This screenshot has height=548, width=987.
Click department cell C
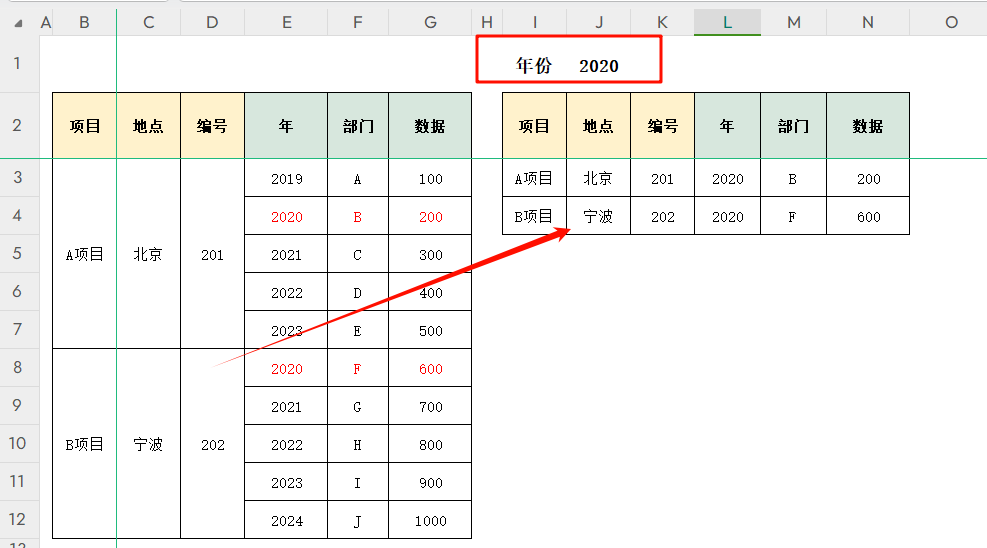pyautogui.click(x=358, y=255)
